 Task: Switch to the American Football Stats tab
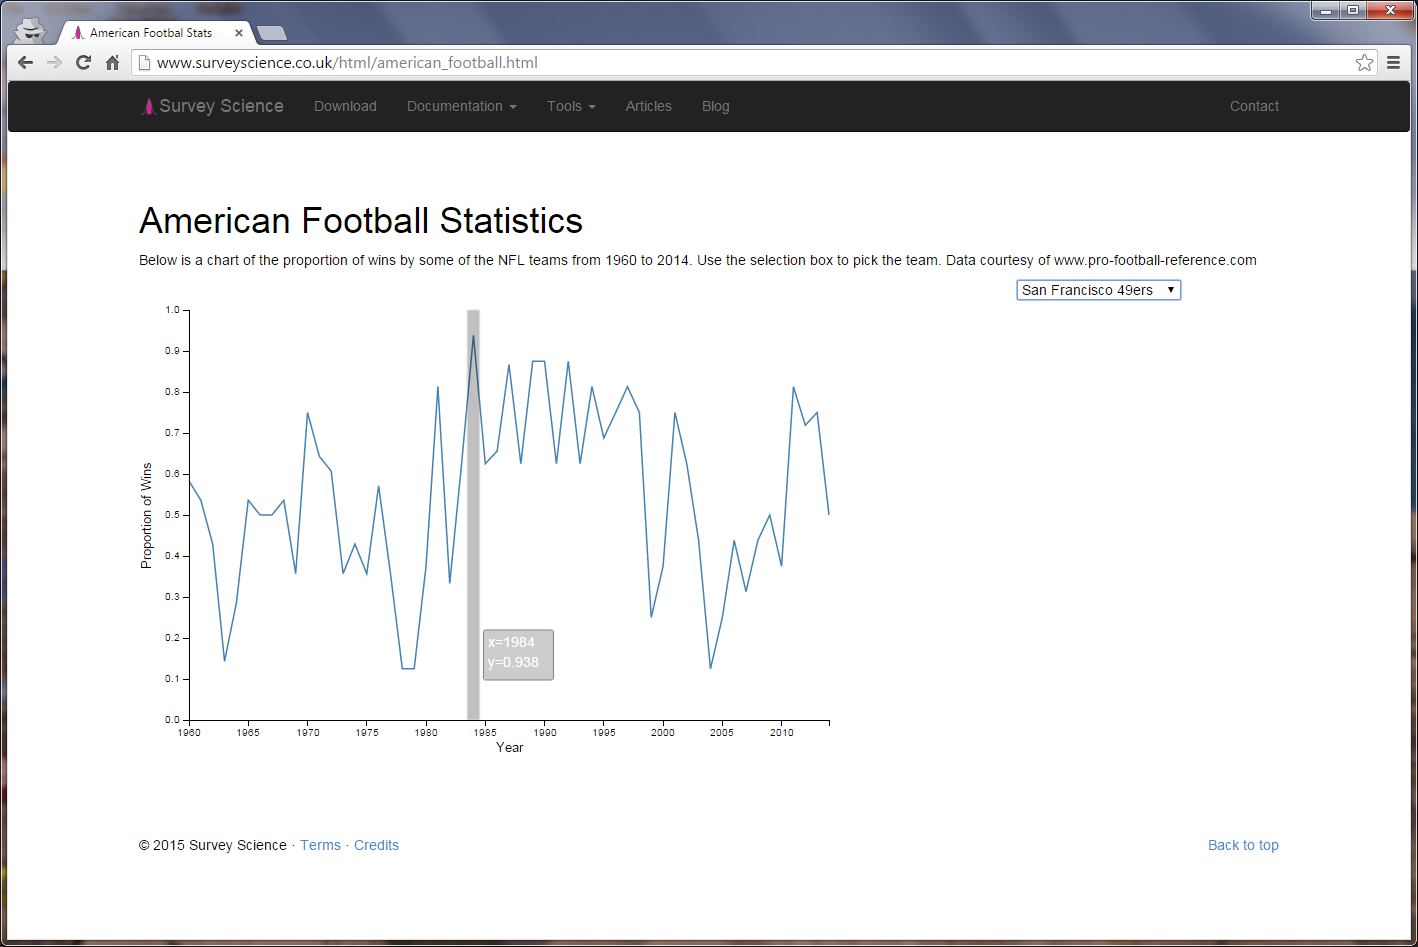click(x=150, y=32)
